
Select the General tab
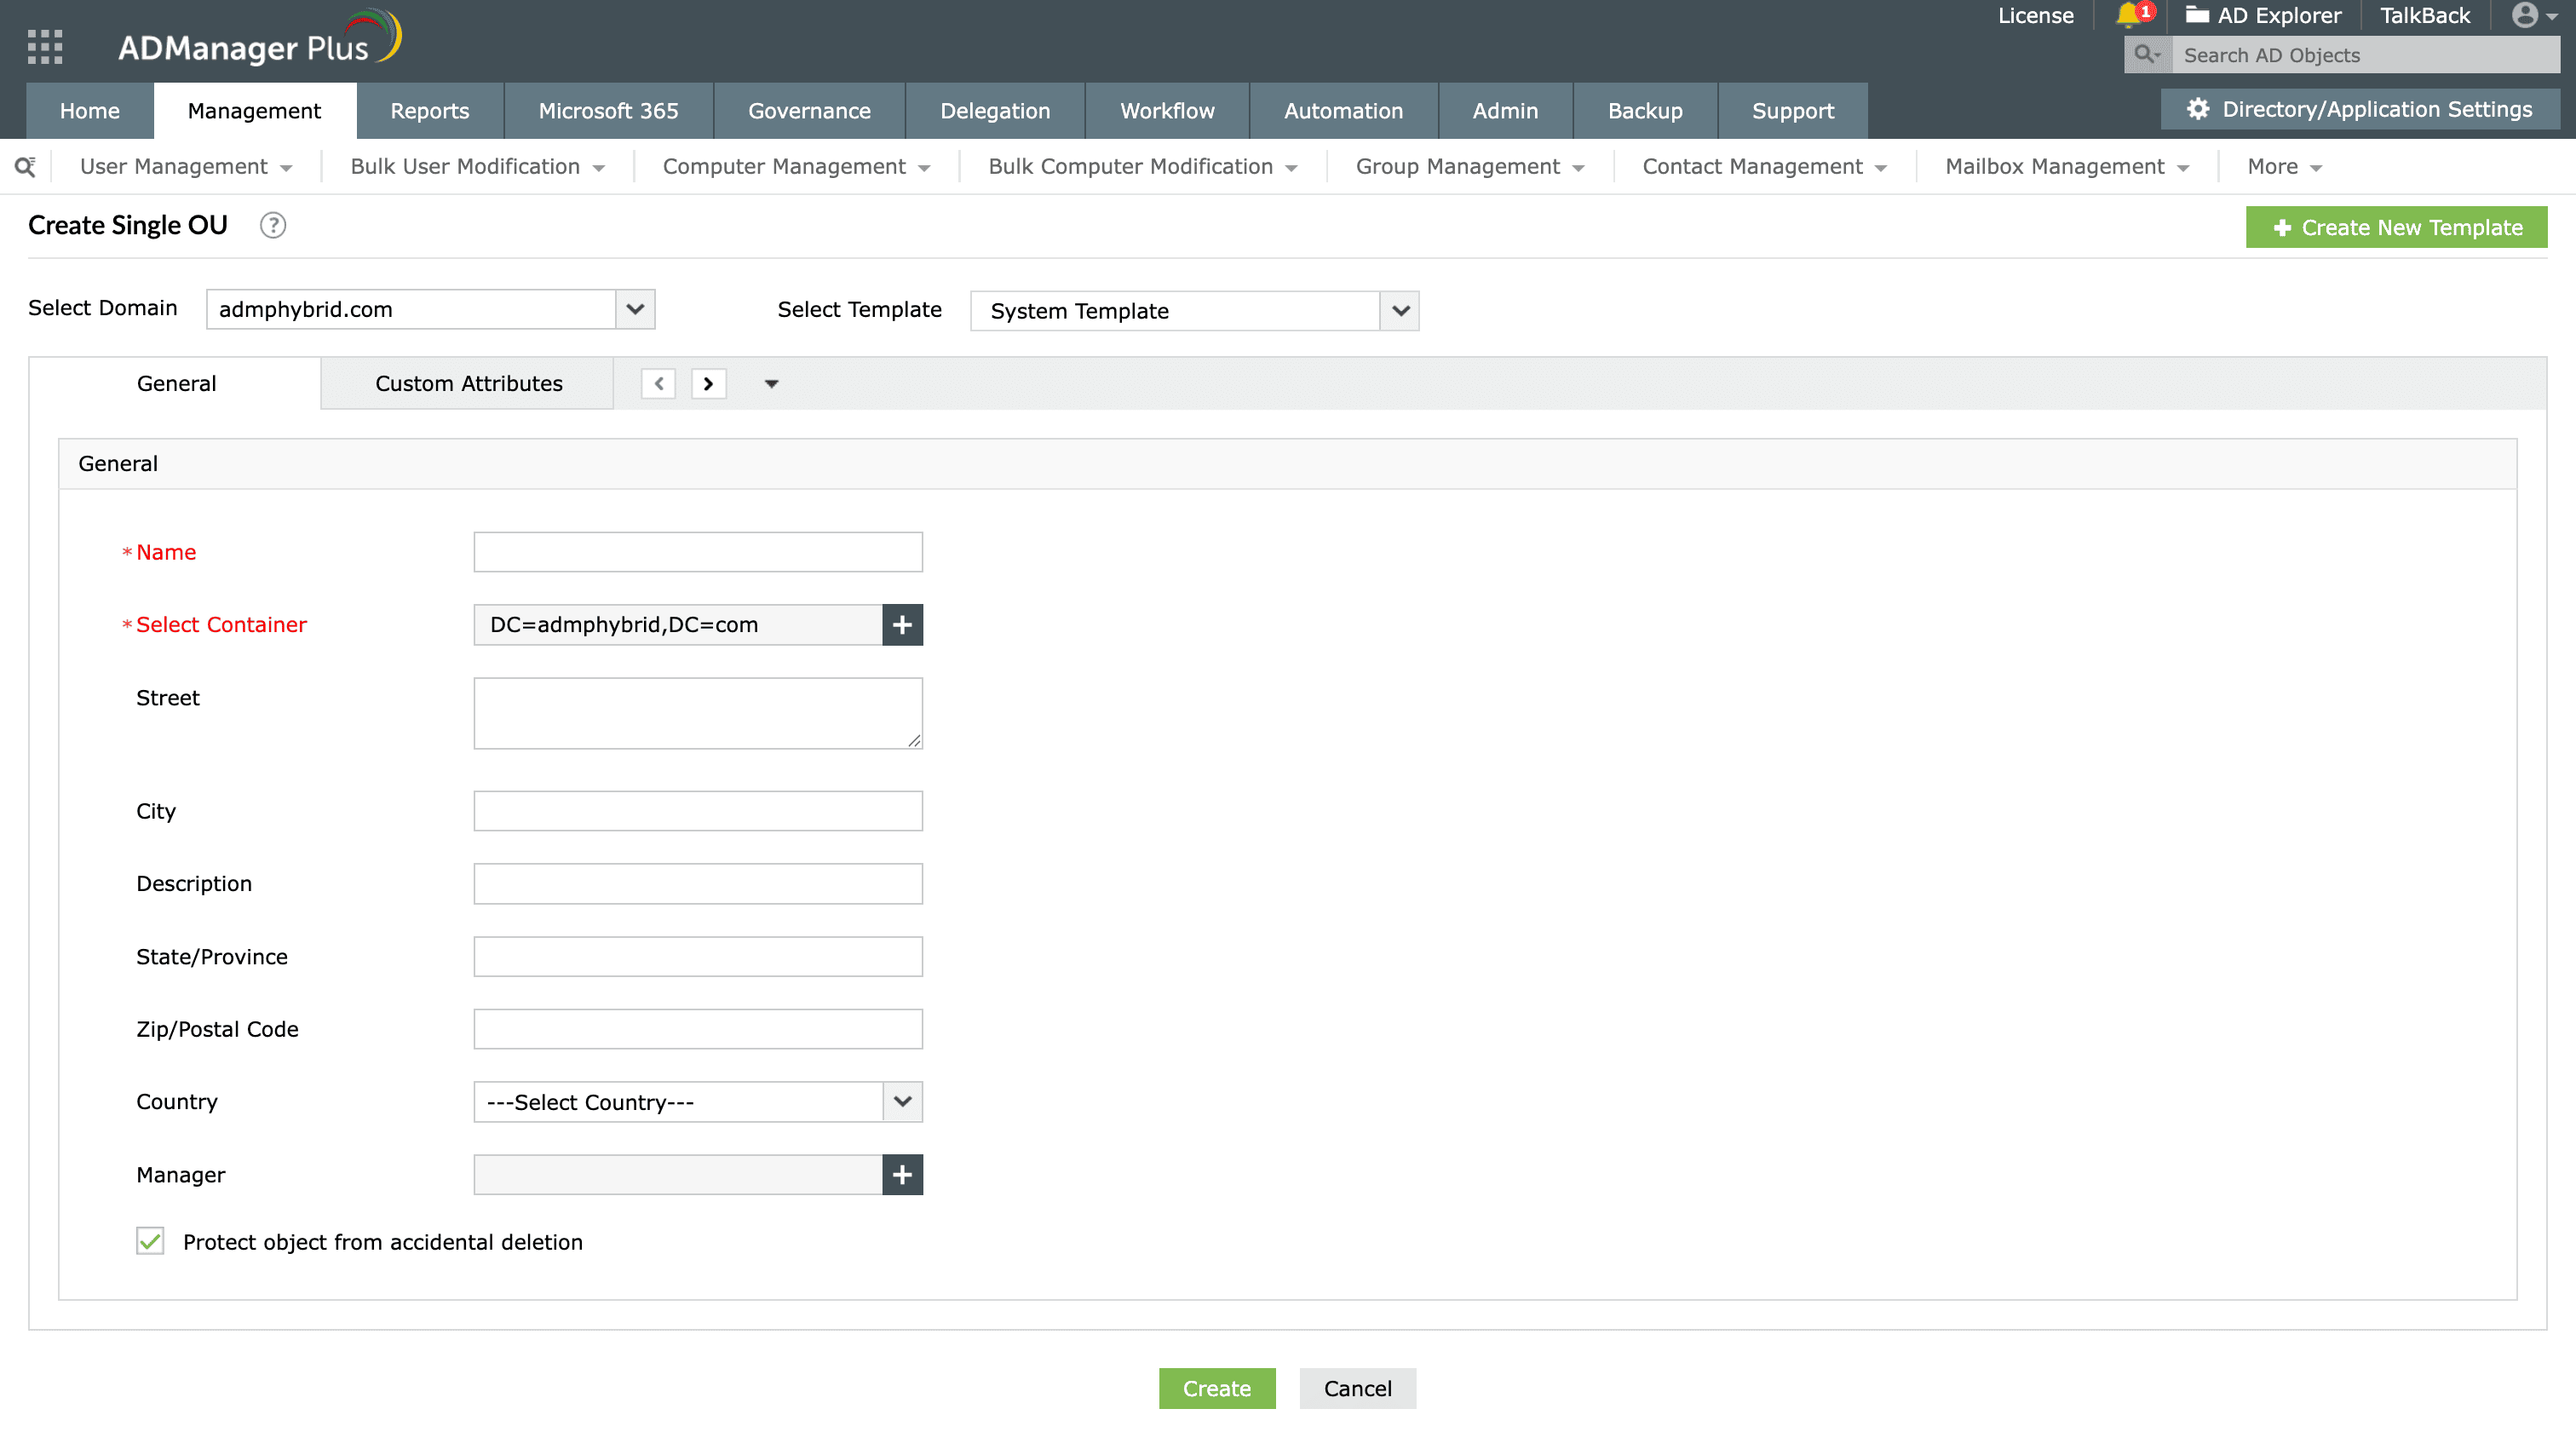click(x=176, y=383)
